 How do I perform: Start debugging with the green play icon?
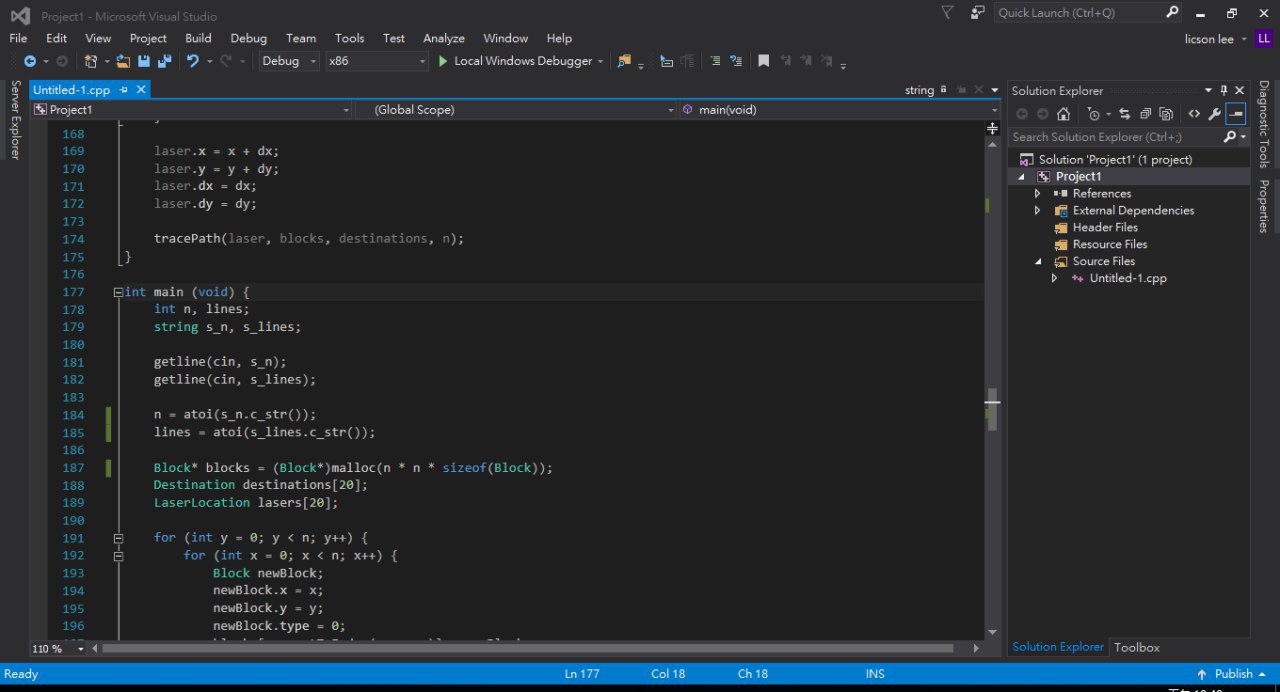443,61
